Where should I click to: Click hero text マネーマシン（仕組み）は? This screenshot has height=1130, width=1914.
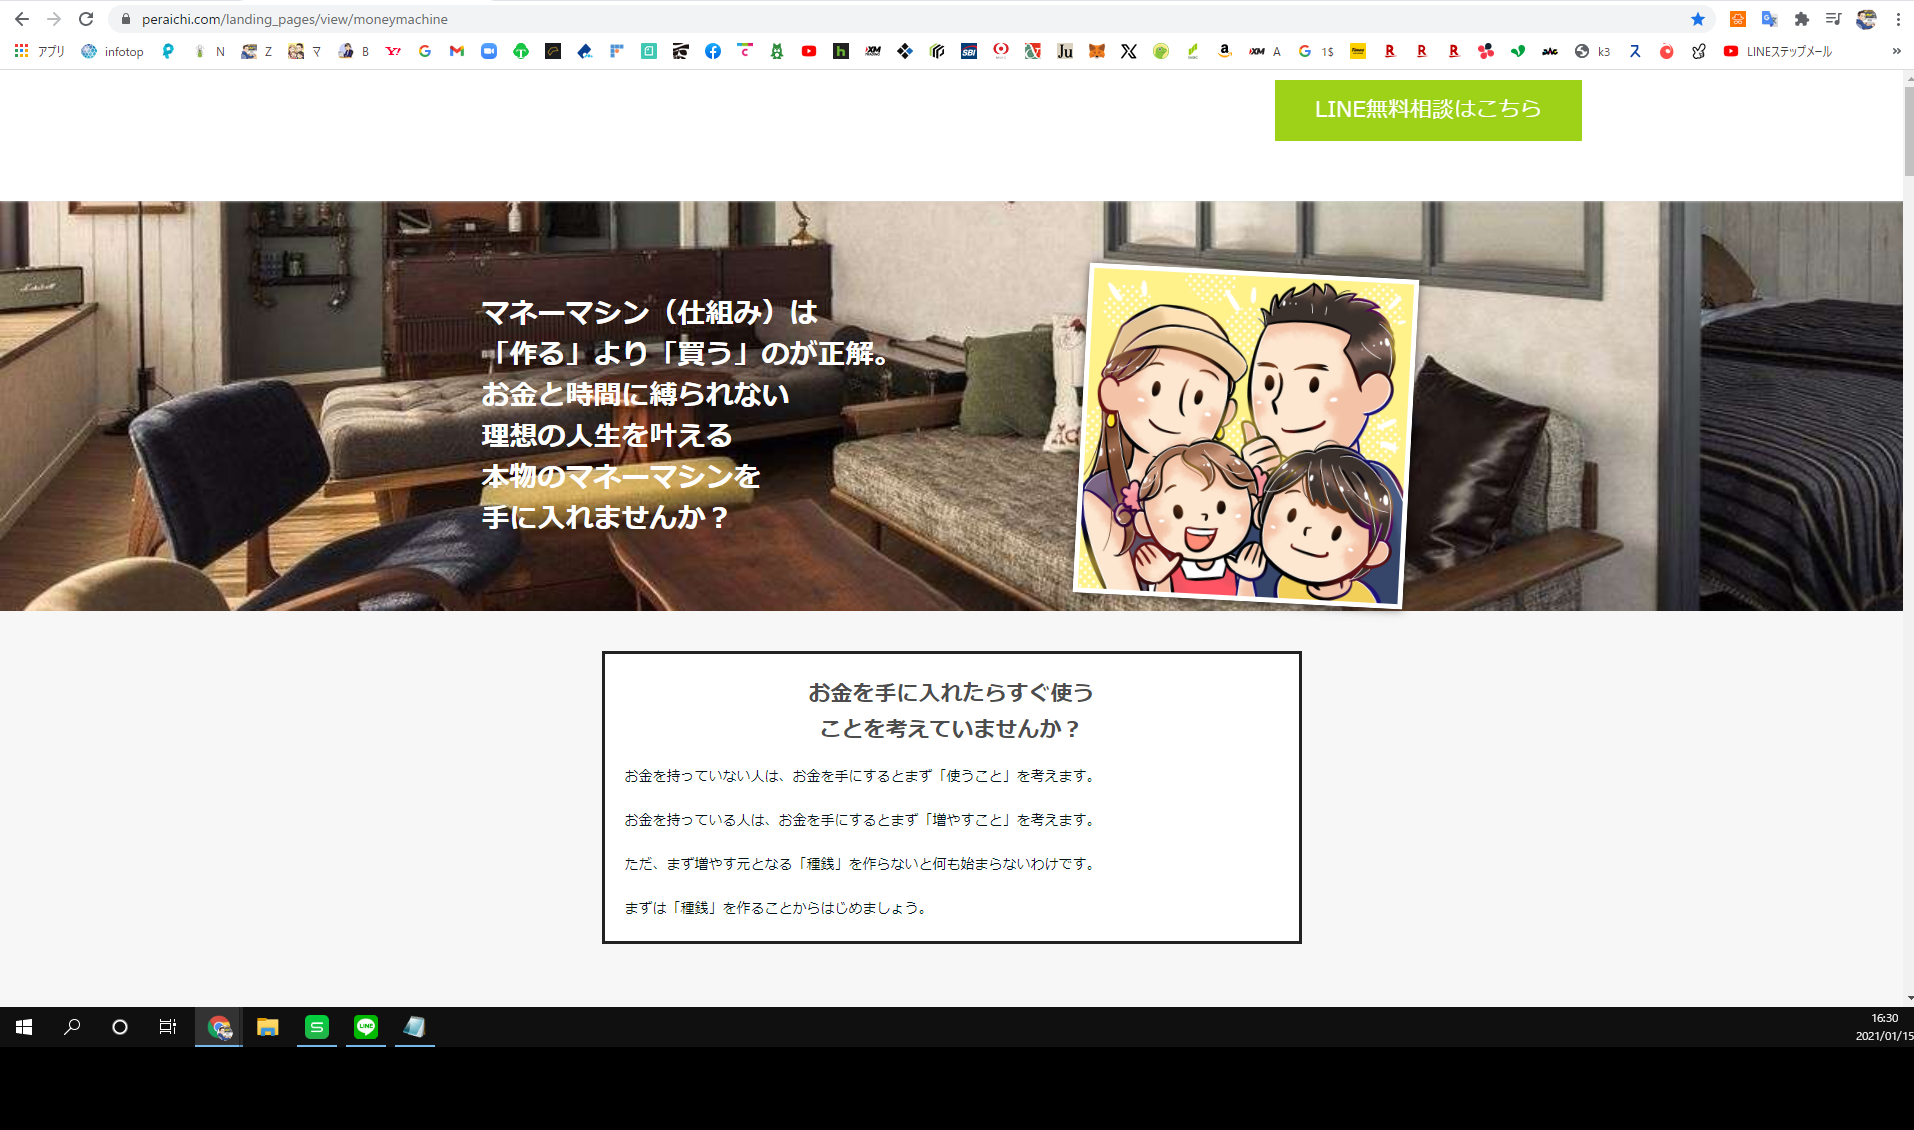click(x=650, y=313)
